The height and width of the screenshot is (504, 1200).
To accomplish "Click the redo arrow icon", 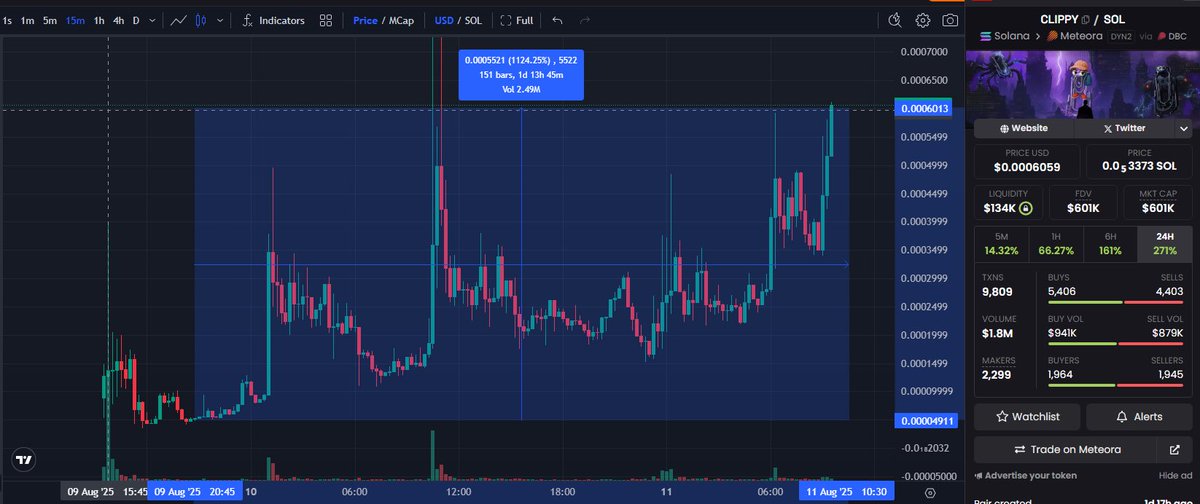I will point(585,20).
